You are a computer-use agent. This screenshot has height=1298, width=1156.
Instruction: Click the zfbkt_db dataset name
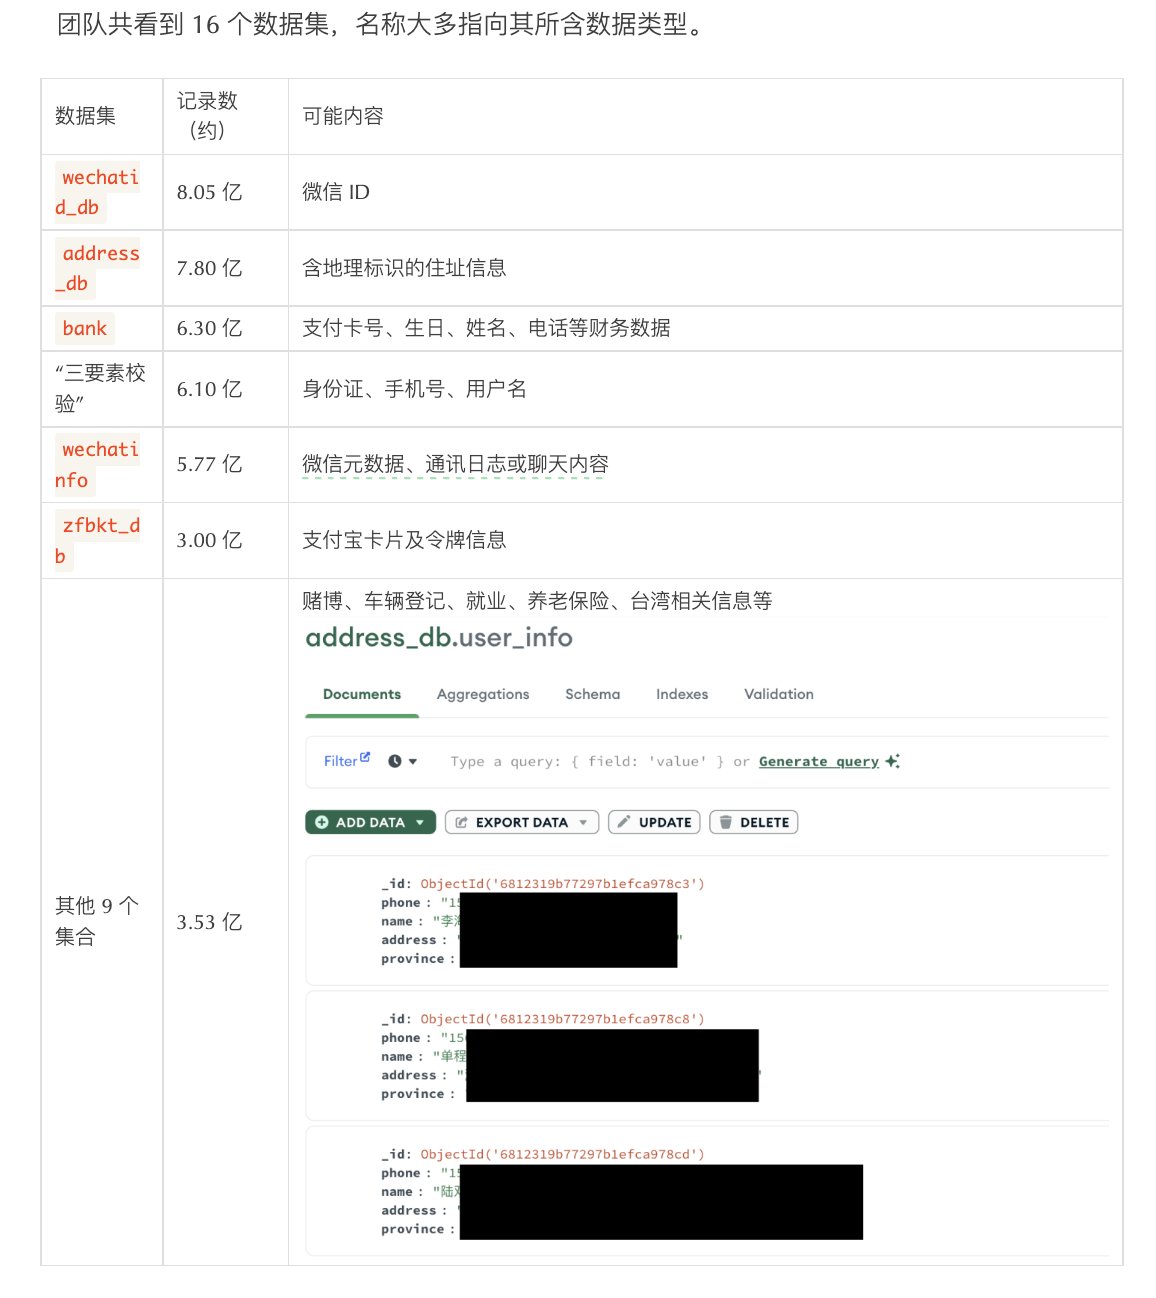[x=97, y=540]
